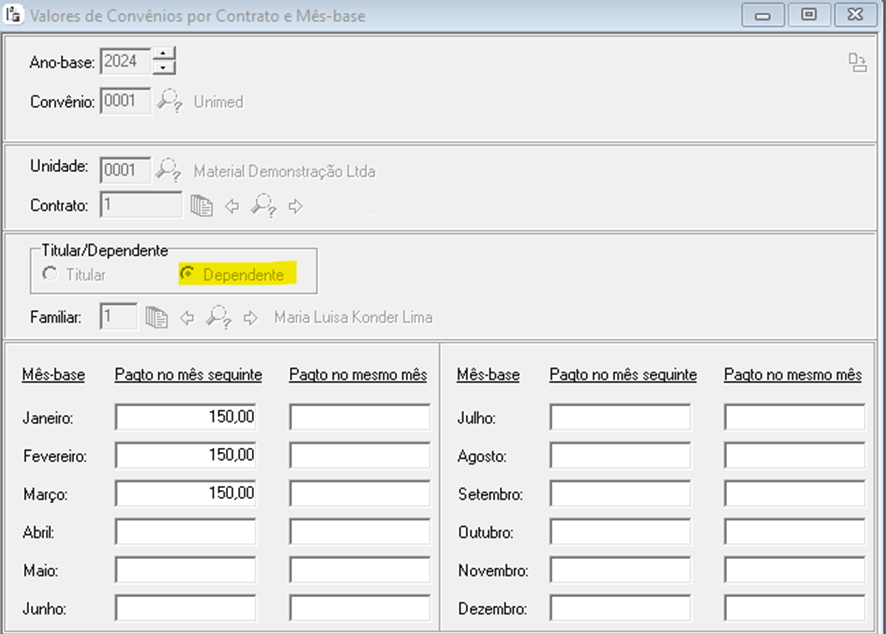
Task: Go to previous Familiar with left arrow
Action: 186,318
